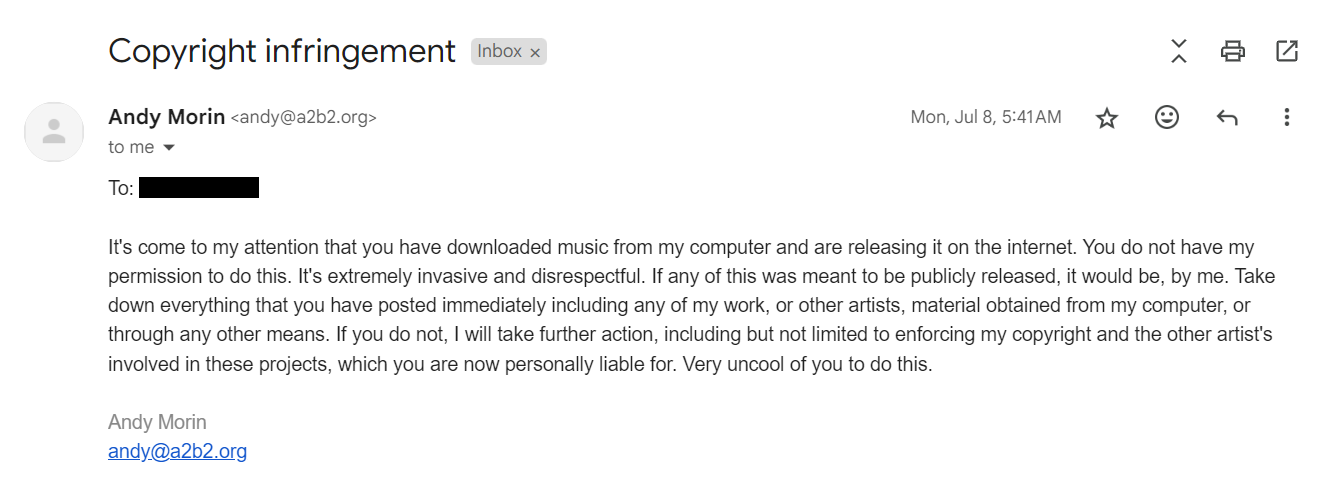Click the sender's profile avatar
Screen dimensions: 1326x497
tap(54, 131)
